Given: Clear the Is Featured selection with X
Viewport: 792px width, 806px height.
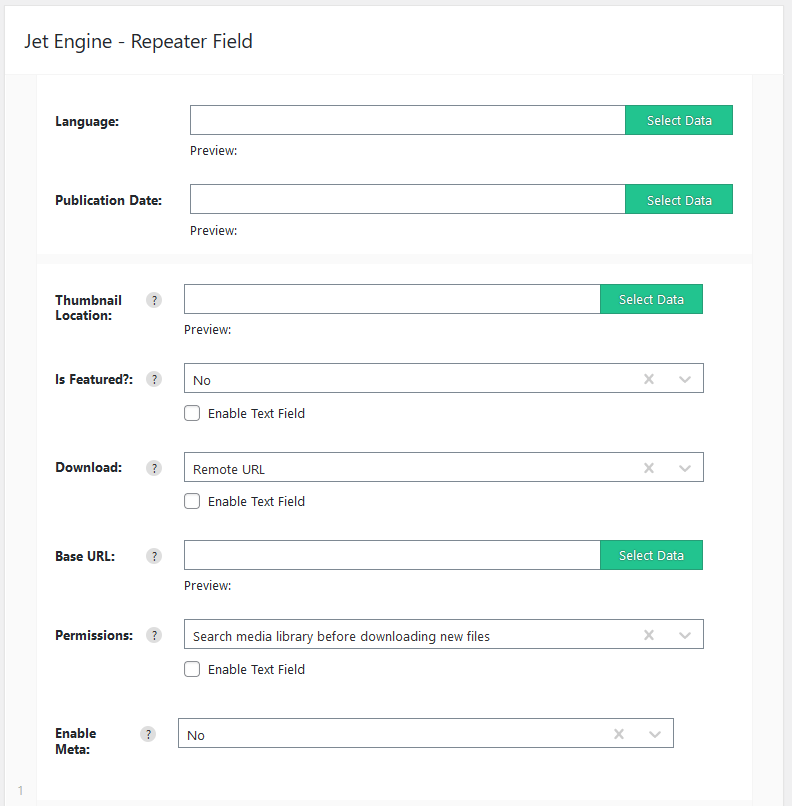Looking at the screenshot, I should click(649, 379).
